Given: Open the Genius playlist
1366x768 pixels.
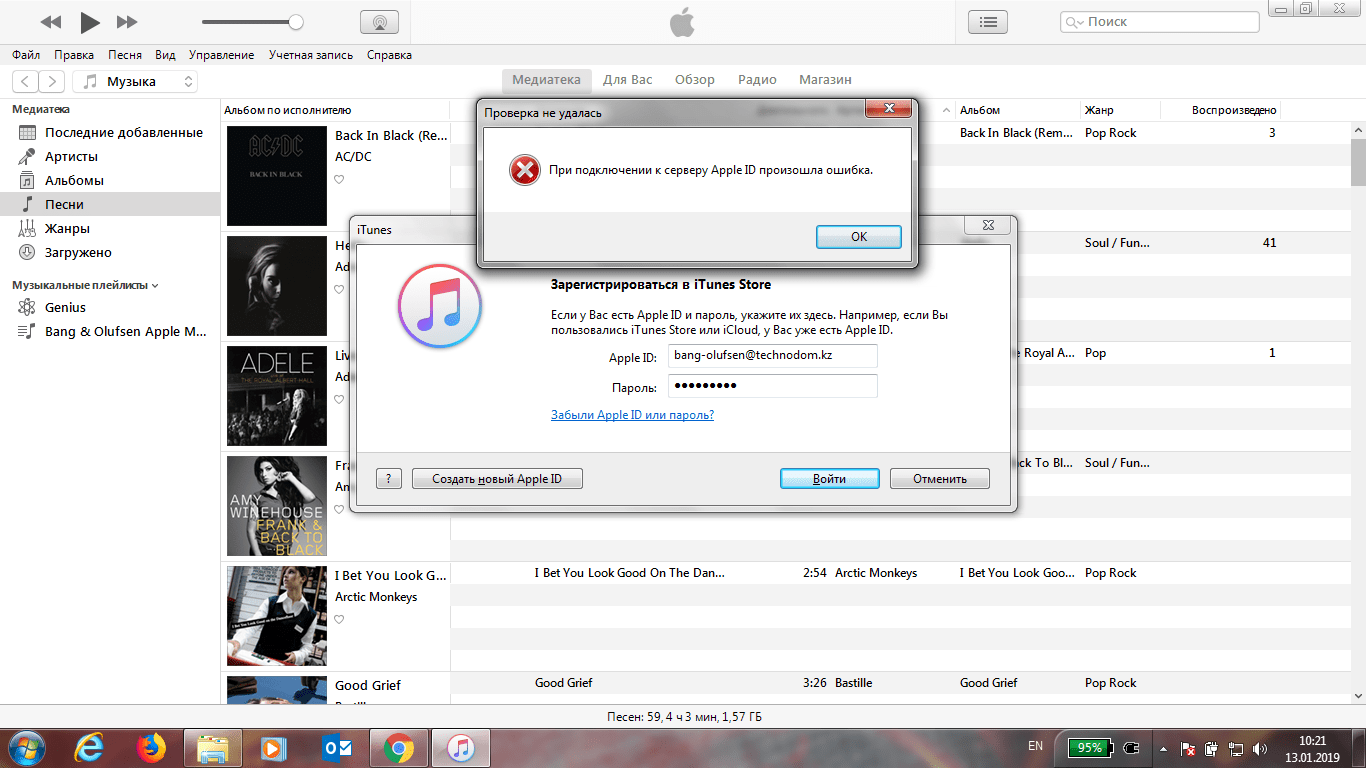Looking at the screenshot, I should tap(110, 307).
